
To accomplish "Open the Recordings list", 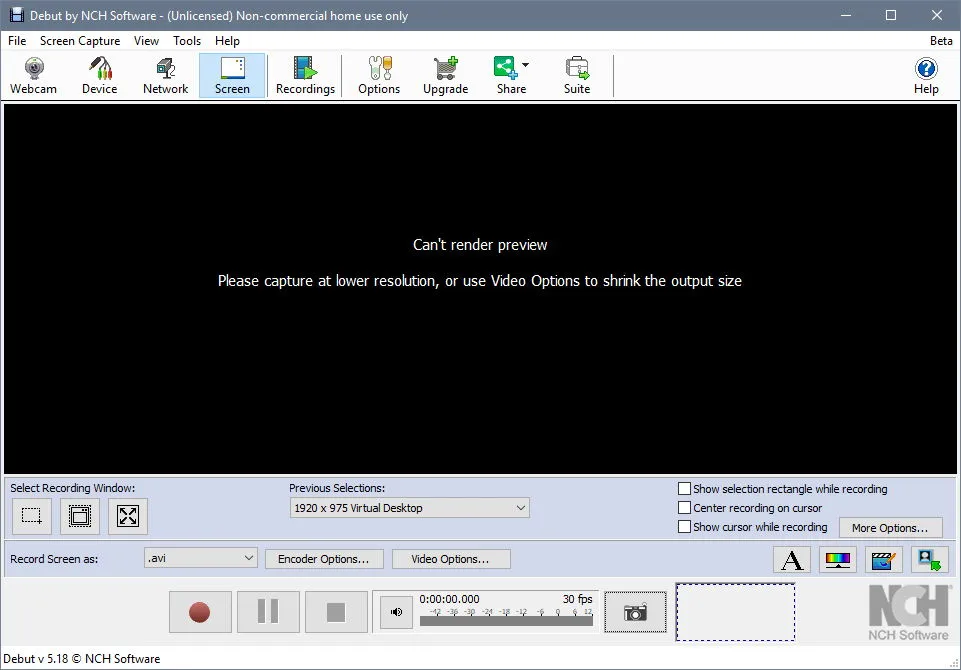I will point(305,75).
